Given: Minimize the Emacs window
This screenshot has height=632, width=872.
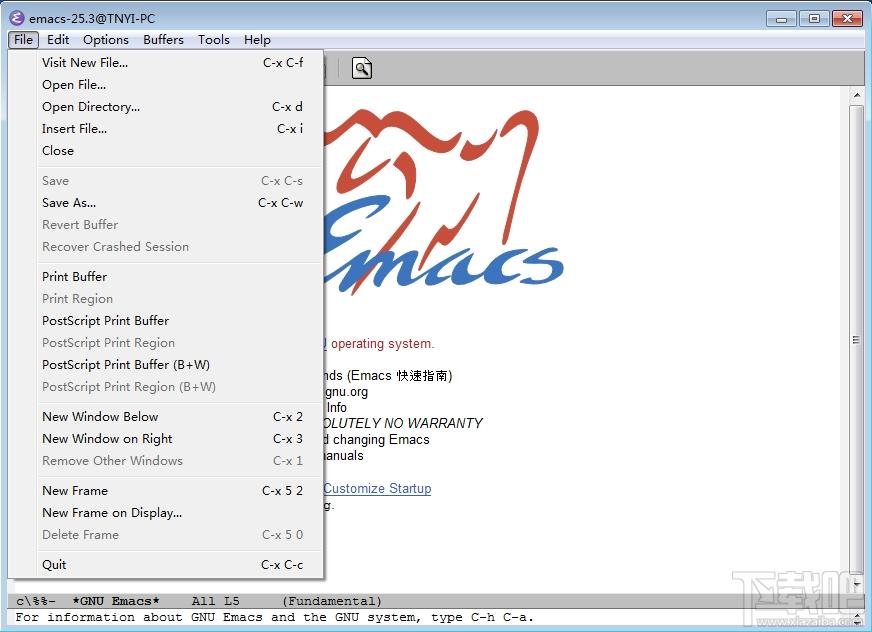Looking at the screenshot, I should 781,18.
